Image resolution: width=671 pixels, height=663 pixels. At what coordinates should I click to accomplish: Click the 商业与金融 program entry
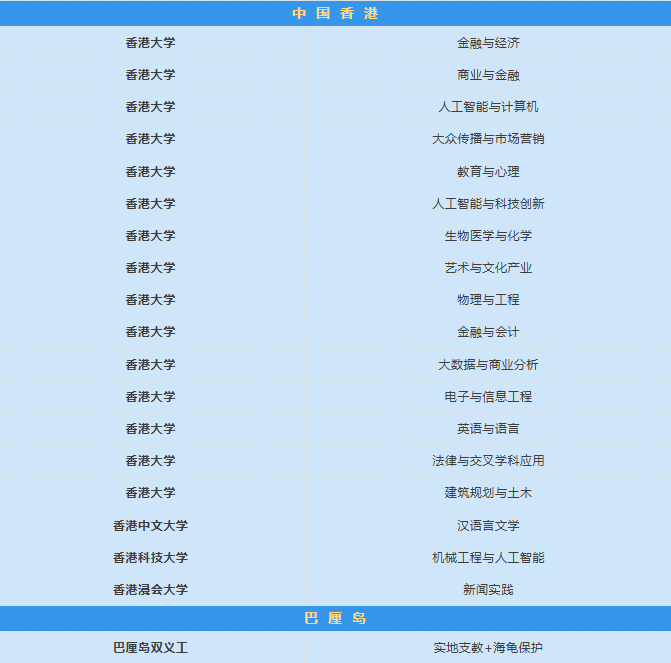[488, 75]
